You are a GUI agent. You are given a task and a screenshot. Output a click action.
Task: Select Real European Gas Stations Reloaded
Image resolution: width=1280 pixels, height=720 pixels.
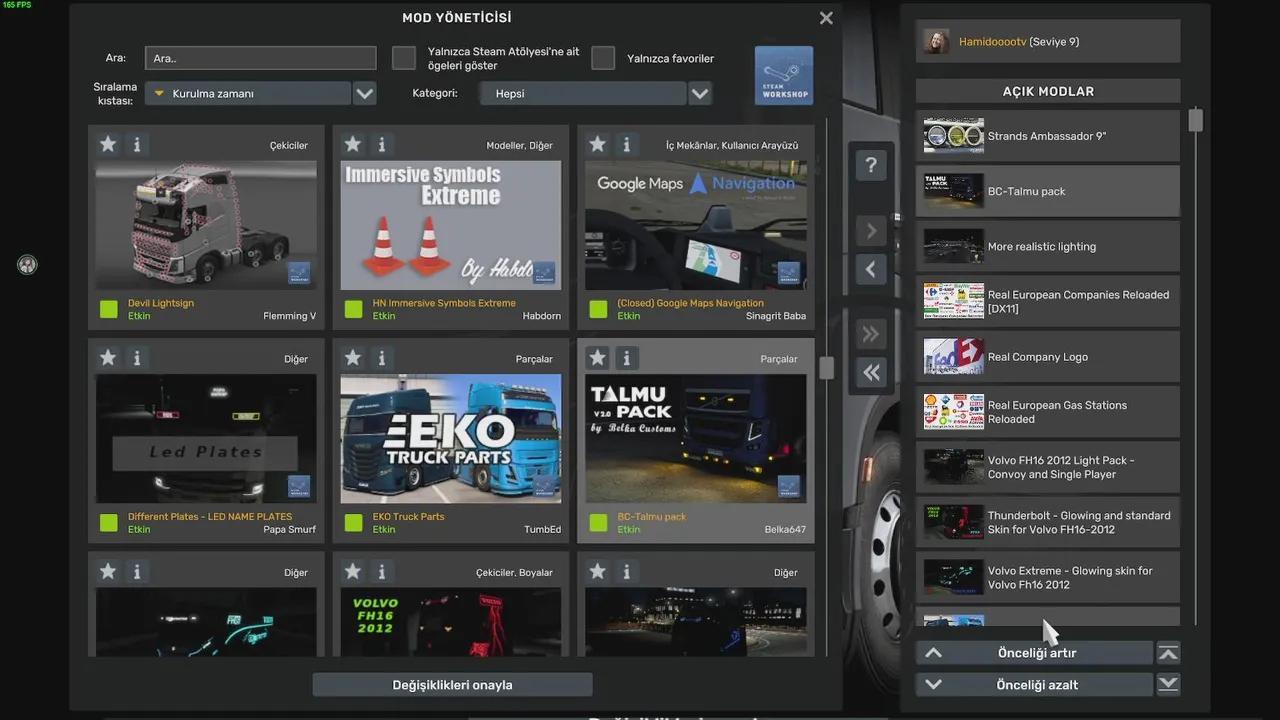click(x=1048, y=412)
